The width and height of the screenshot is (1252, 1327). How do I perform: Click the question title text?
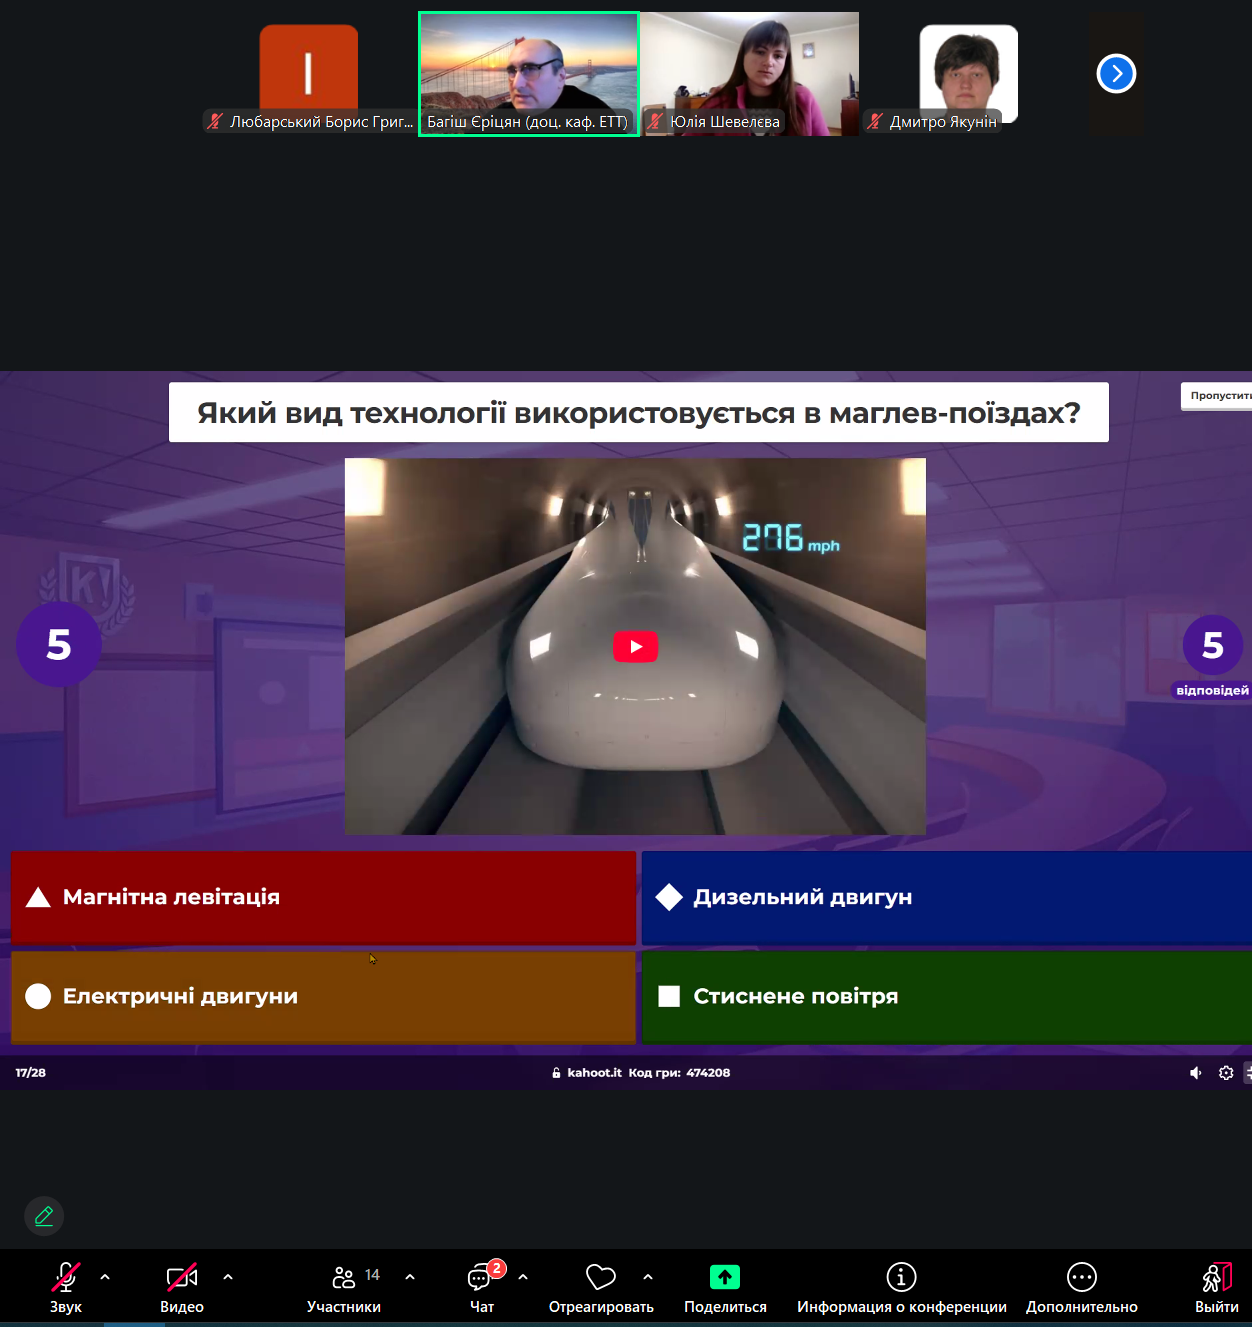tap(639, 412)
